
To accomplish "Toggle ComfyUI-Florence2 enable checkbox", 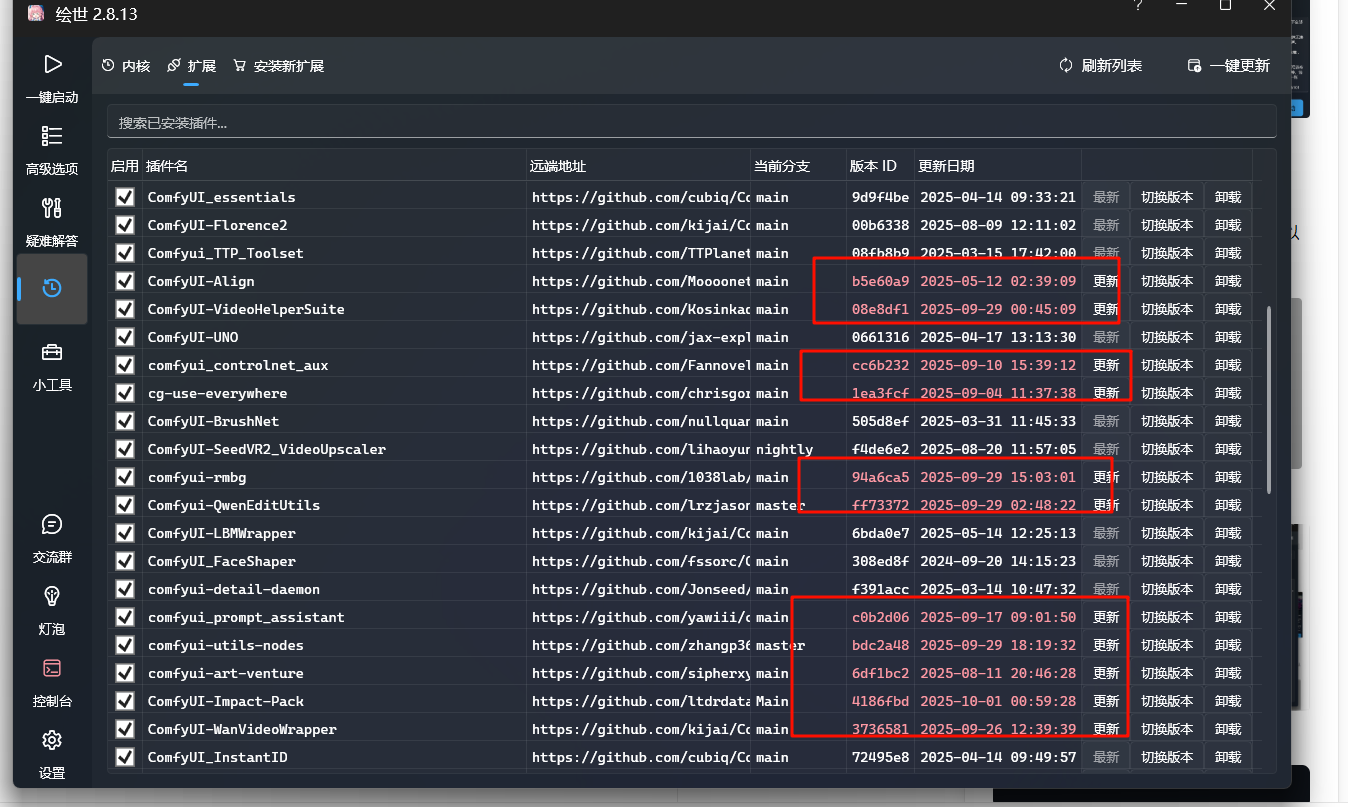I will pos(125,225).
